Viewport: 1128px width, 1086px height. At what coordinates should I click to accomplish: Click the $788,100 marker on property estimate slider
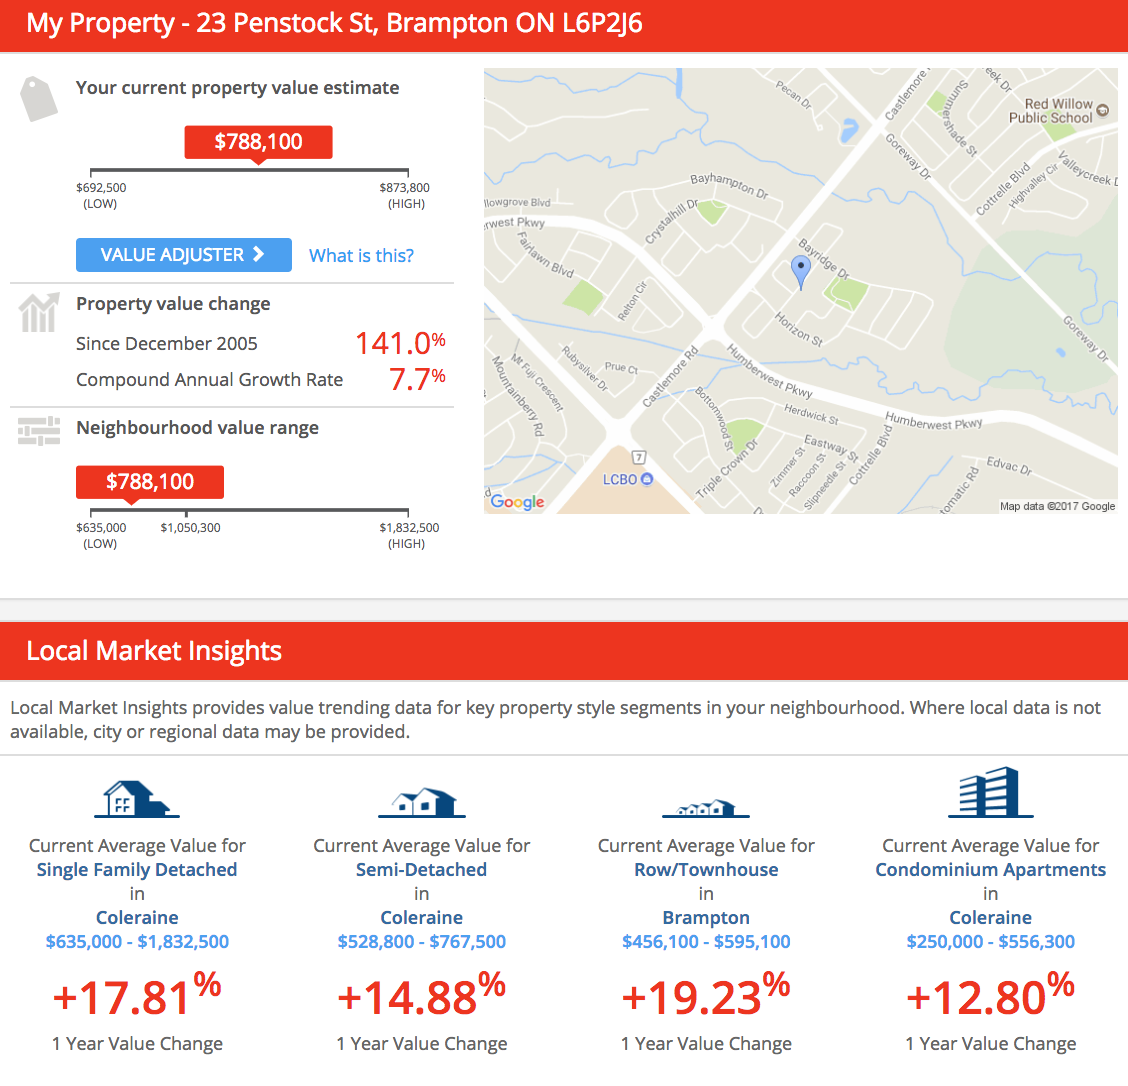tap(258, 142)
